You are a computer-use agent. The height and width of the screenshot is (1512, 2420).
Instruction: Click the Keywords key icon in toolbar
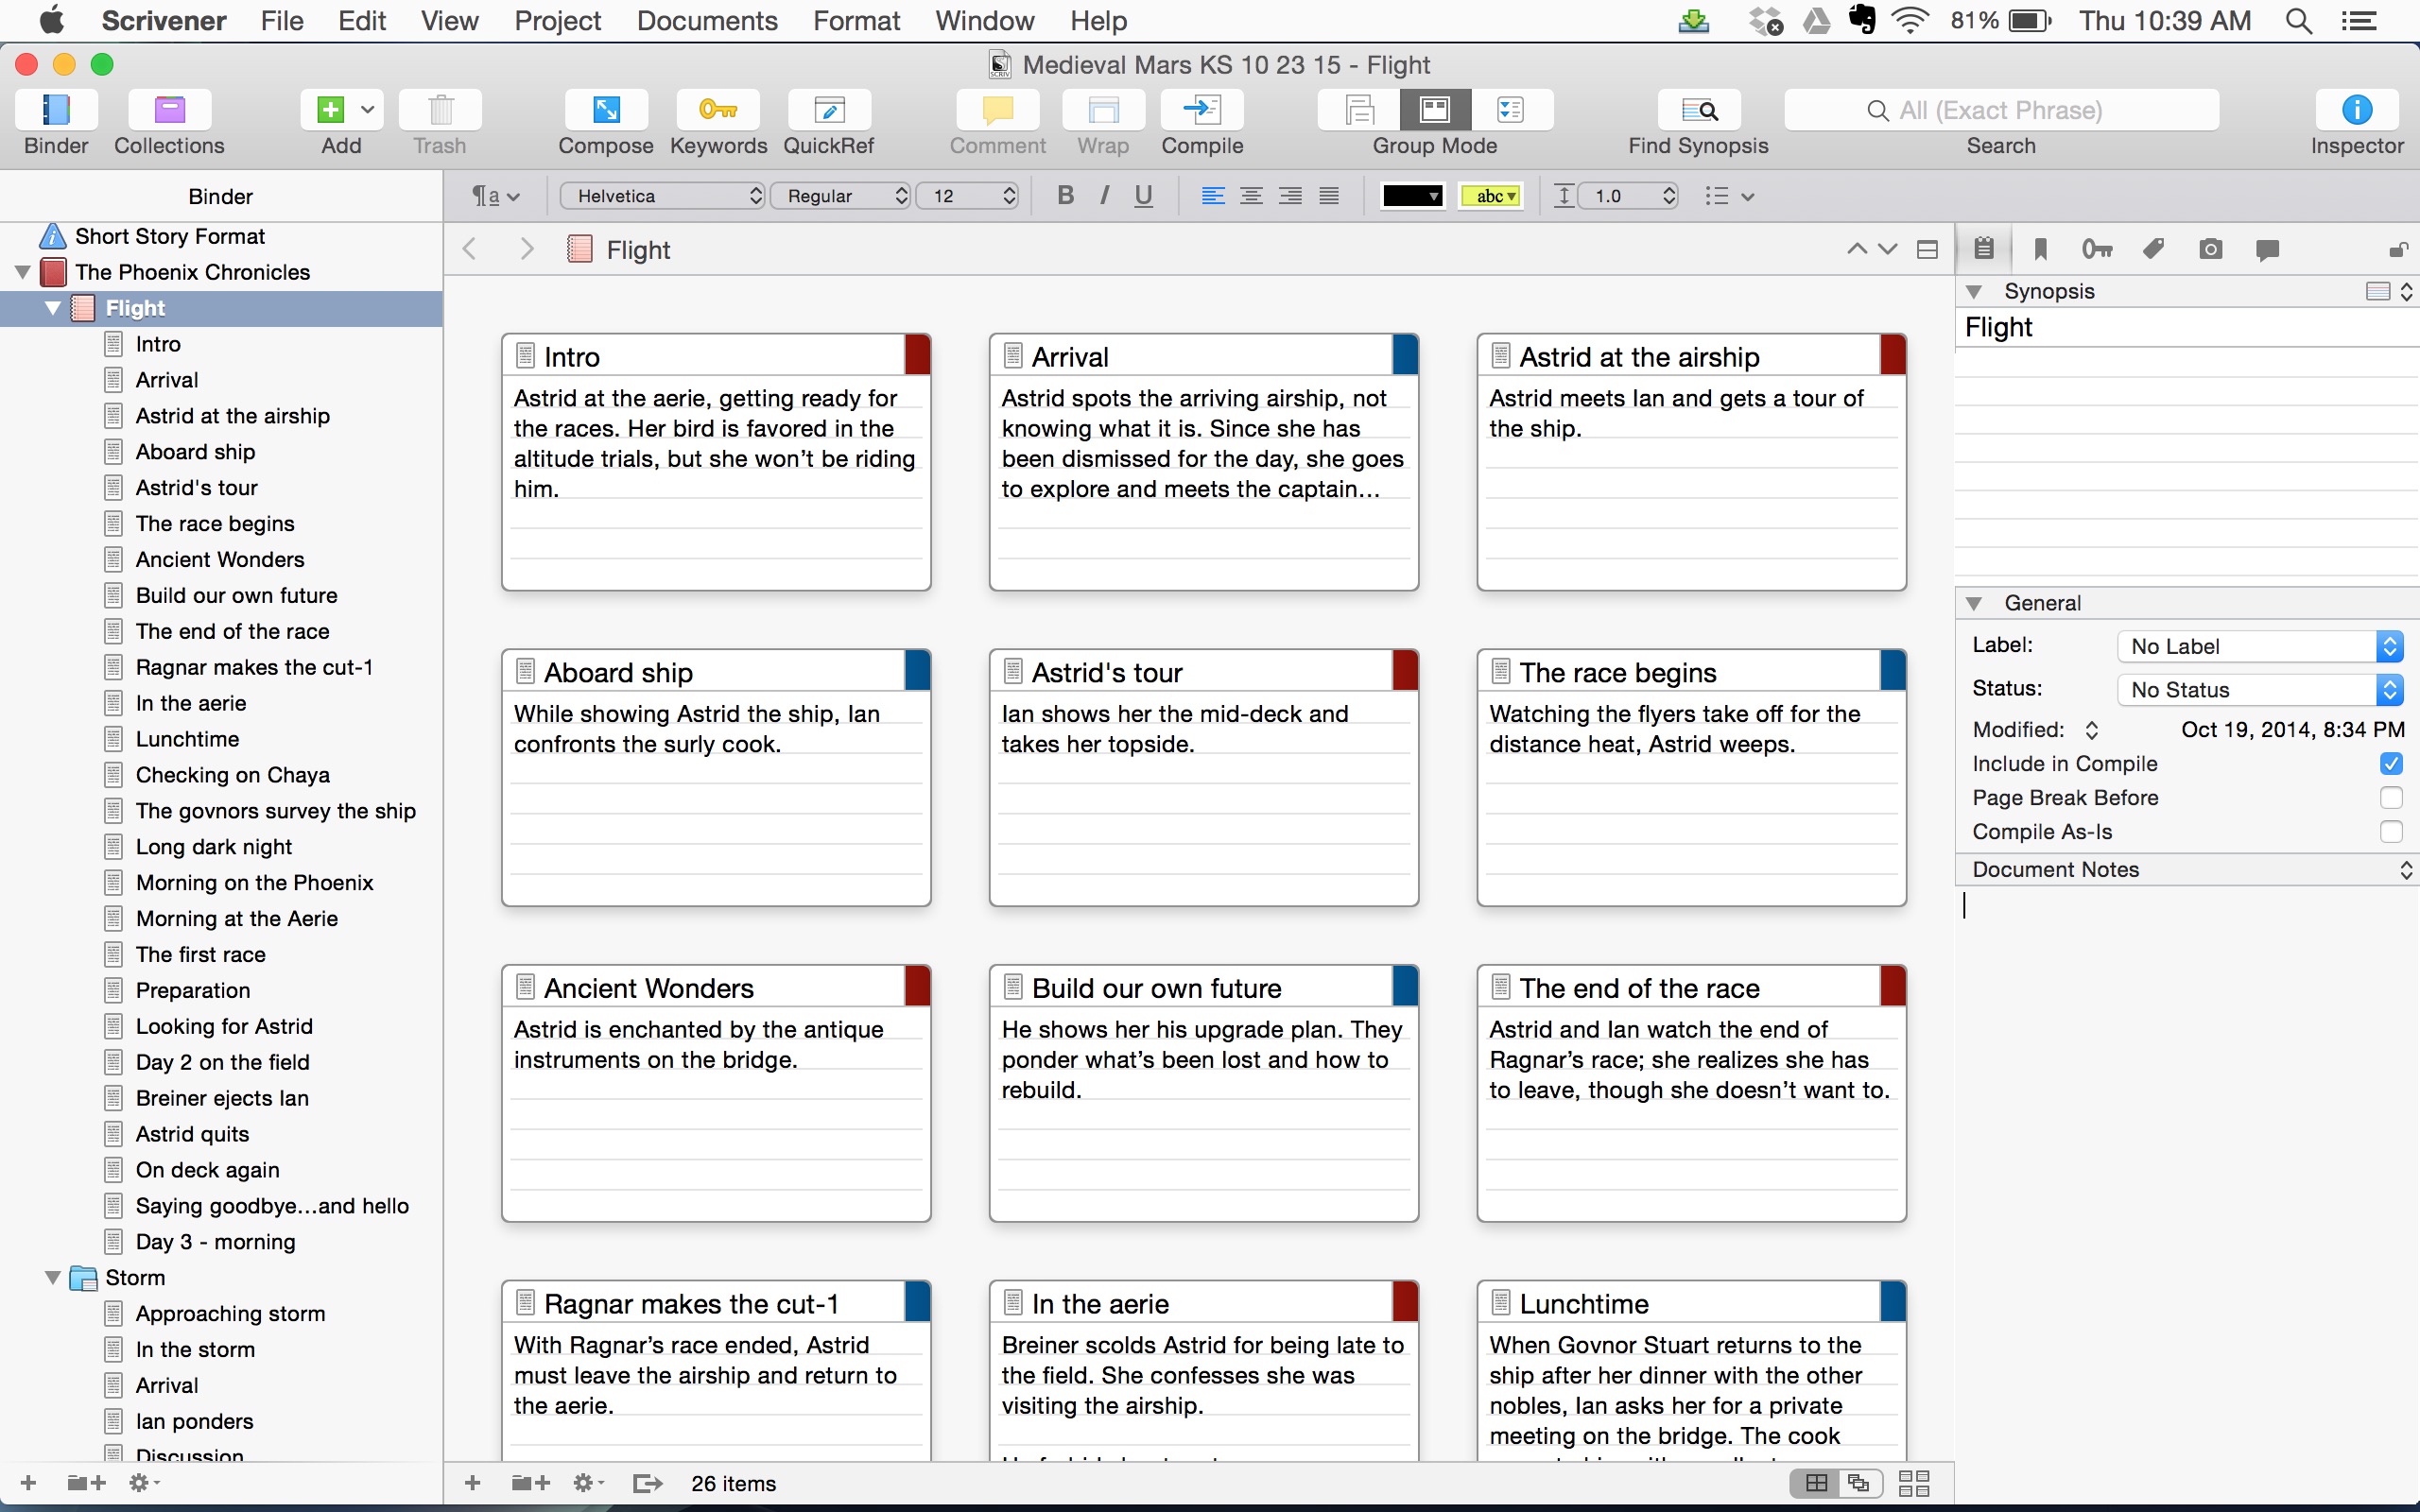tap(717, 110)
